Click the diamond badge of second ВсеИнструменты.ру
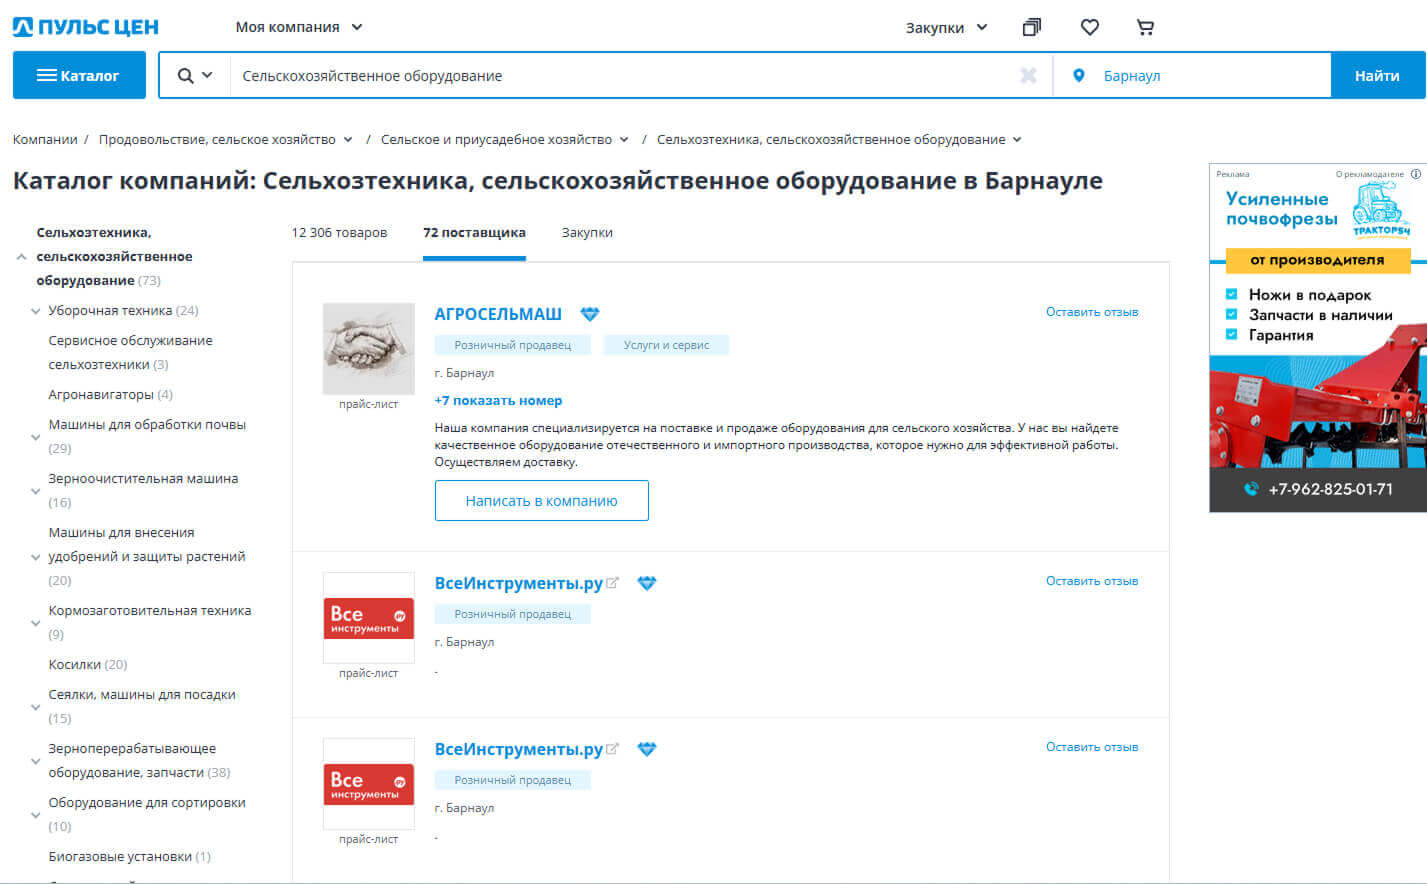 [647, 749]
